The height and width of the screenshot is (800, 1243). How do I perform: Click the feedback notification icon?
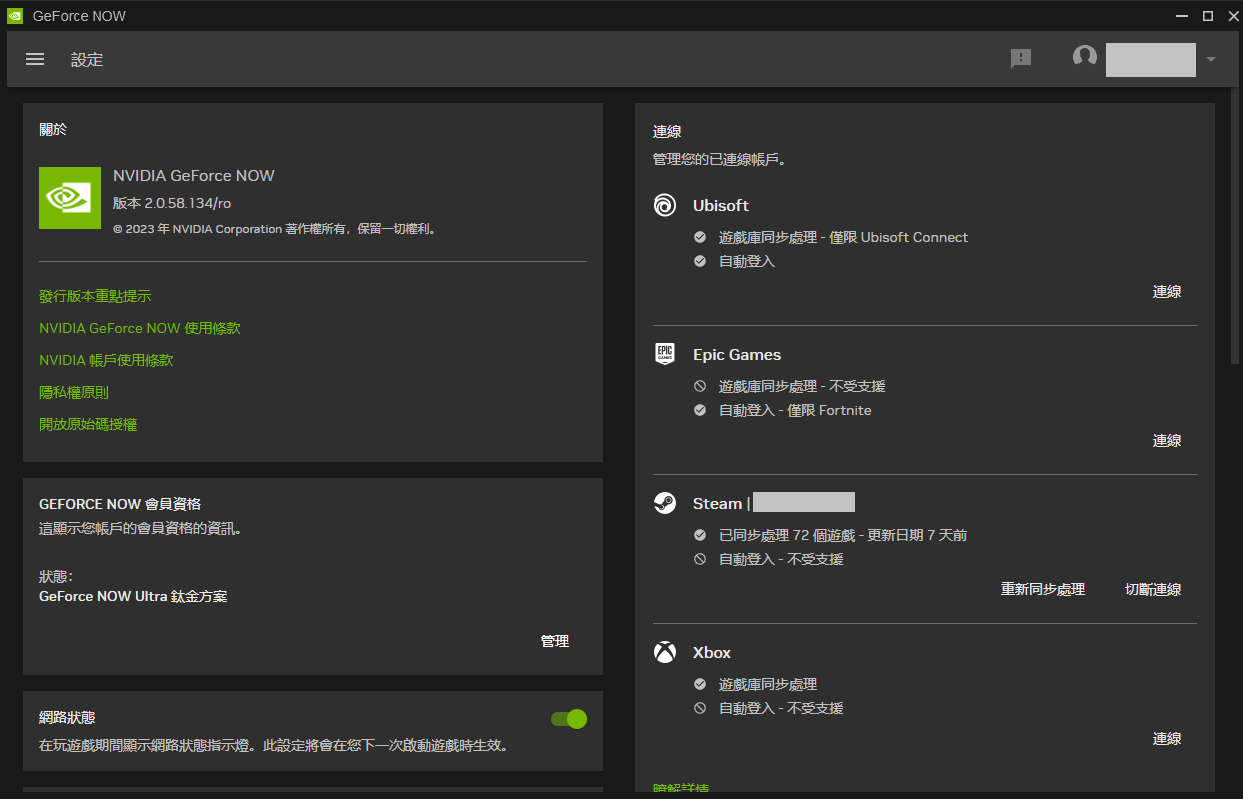tap(1020, 59)
